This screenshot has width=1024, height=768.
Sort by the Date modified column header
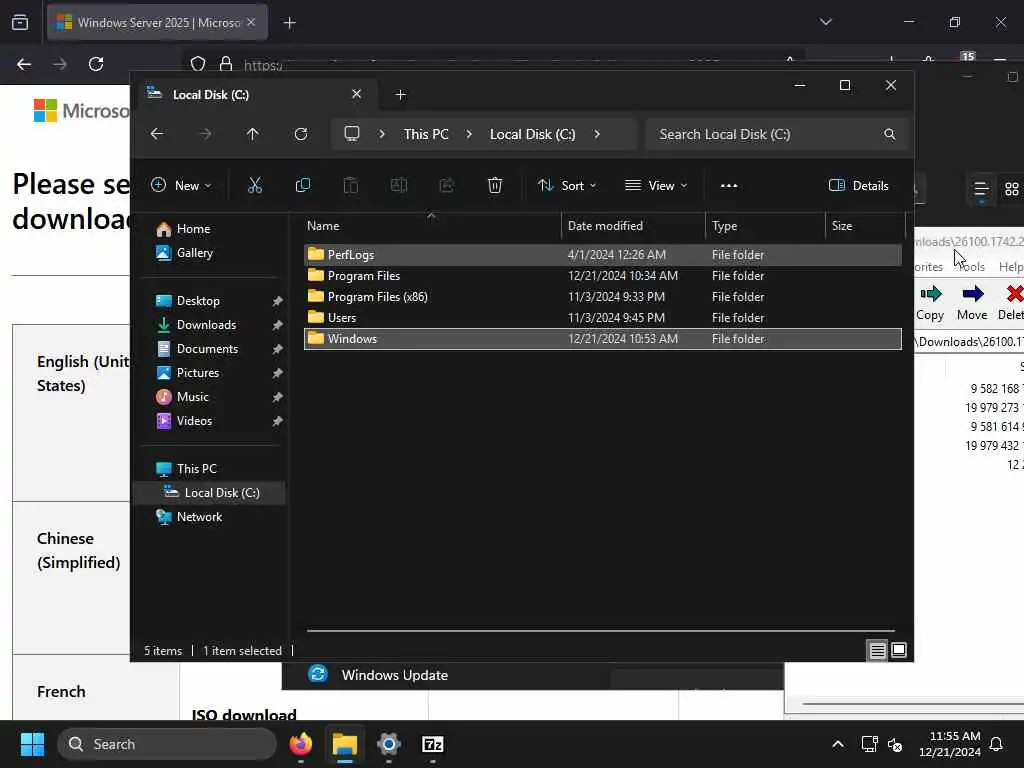click(633, 226)
